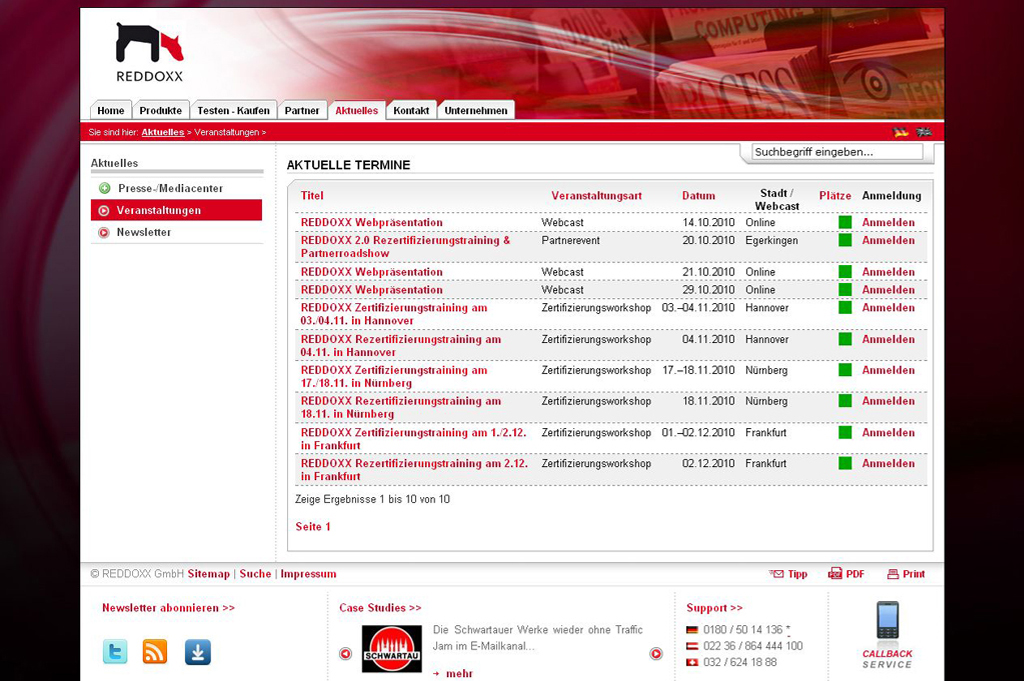This screenshot has width=1024, height=681.
Task: Open the Testen - Kaufen tab
Action: pyautogui.click(x=233, y=110)
